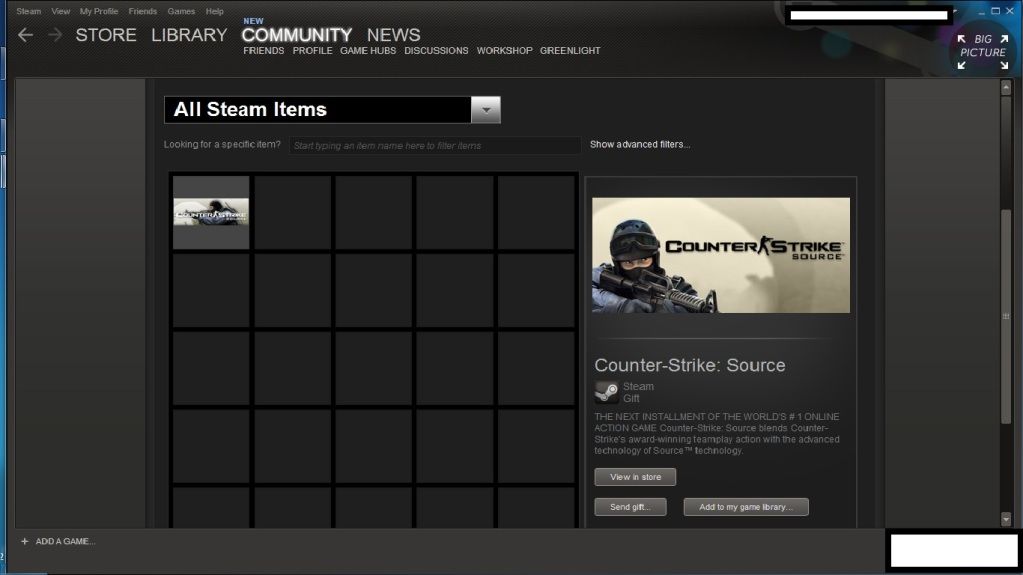Click the page scrollbar down arrow
The width and height of the screenshot is (1023, 575).
[1006, 520]
